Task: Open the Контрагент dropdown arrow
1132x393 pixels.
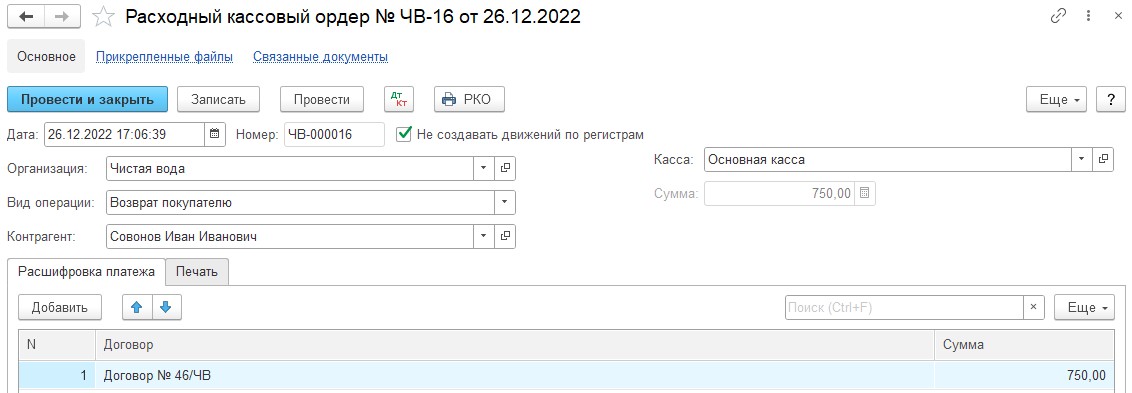Action: pos(484,236)
